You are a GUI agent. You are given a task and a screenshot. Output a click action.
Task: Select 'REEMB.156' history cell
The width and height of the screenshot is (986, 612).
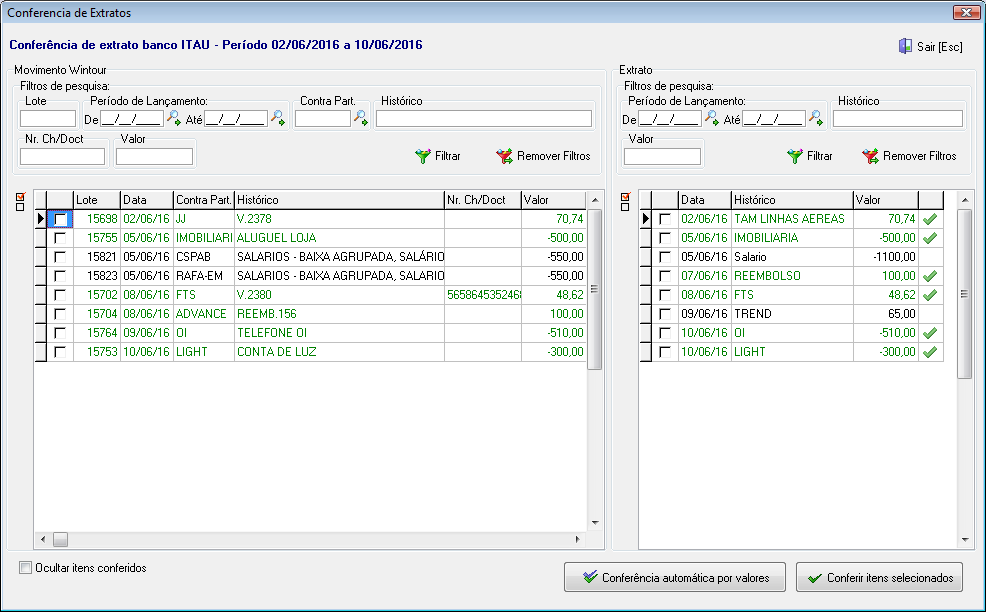pyautogui.click(x=339, y=313)
